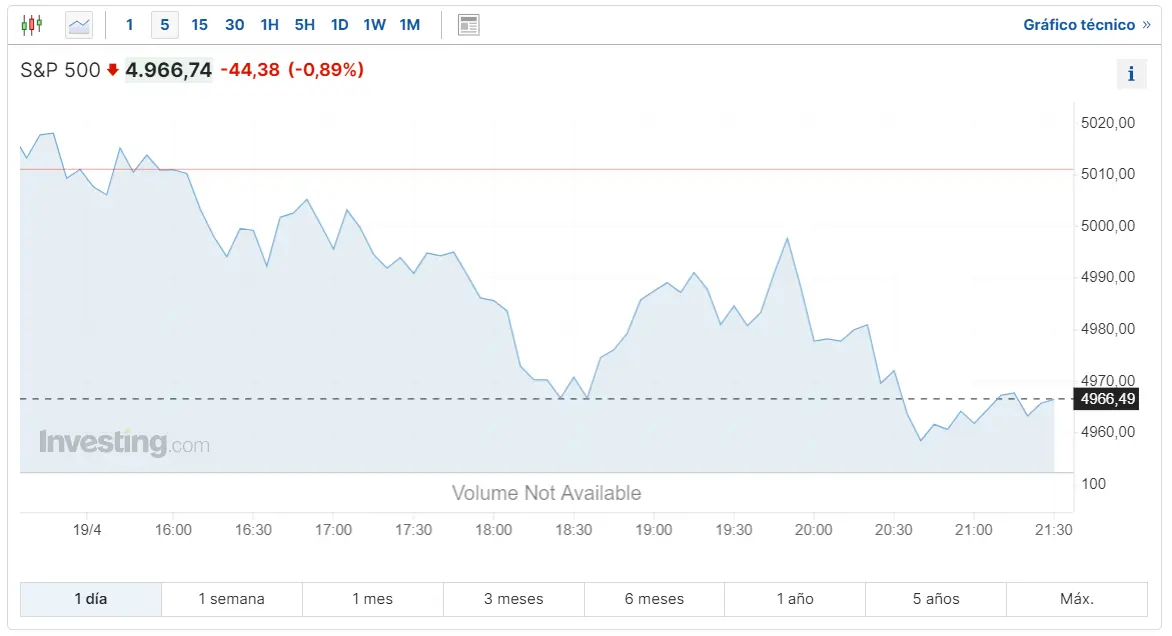Select the 1-minute interval
Screen dimensions: 1172x636
pyautogui.click(x=129, y=24)
